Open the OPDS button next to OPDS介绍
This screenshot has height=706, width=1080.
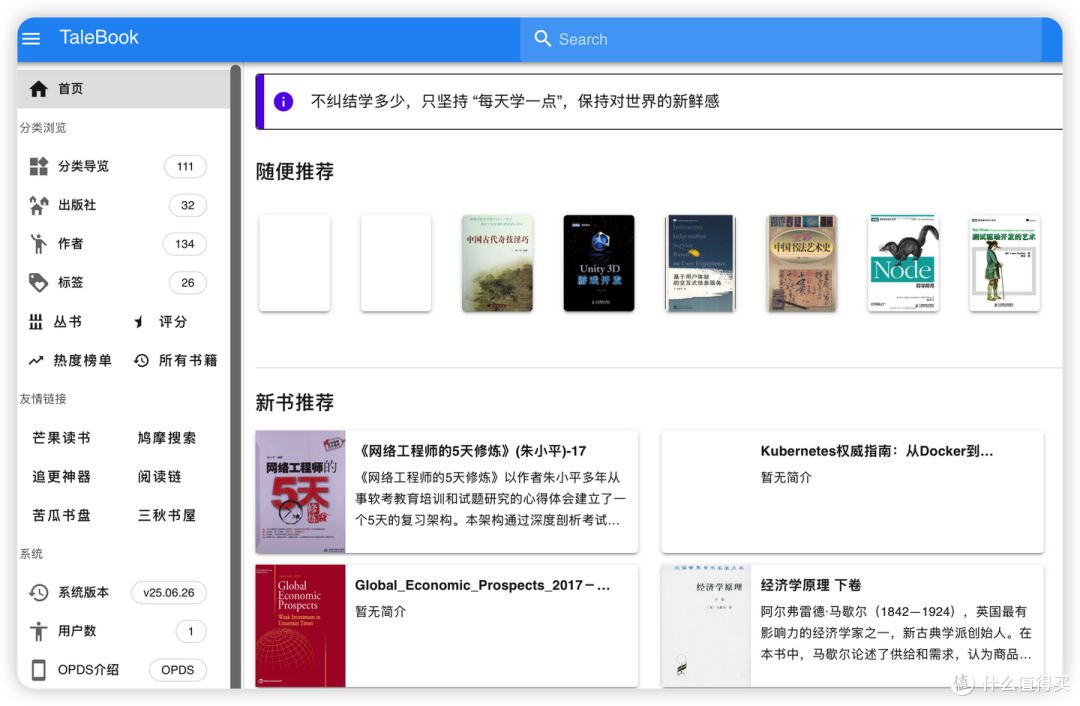177,670
